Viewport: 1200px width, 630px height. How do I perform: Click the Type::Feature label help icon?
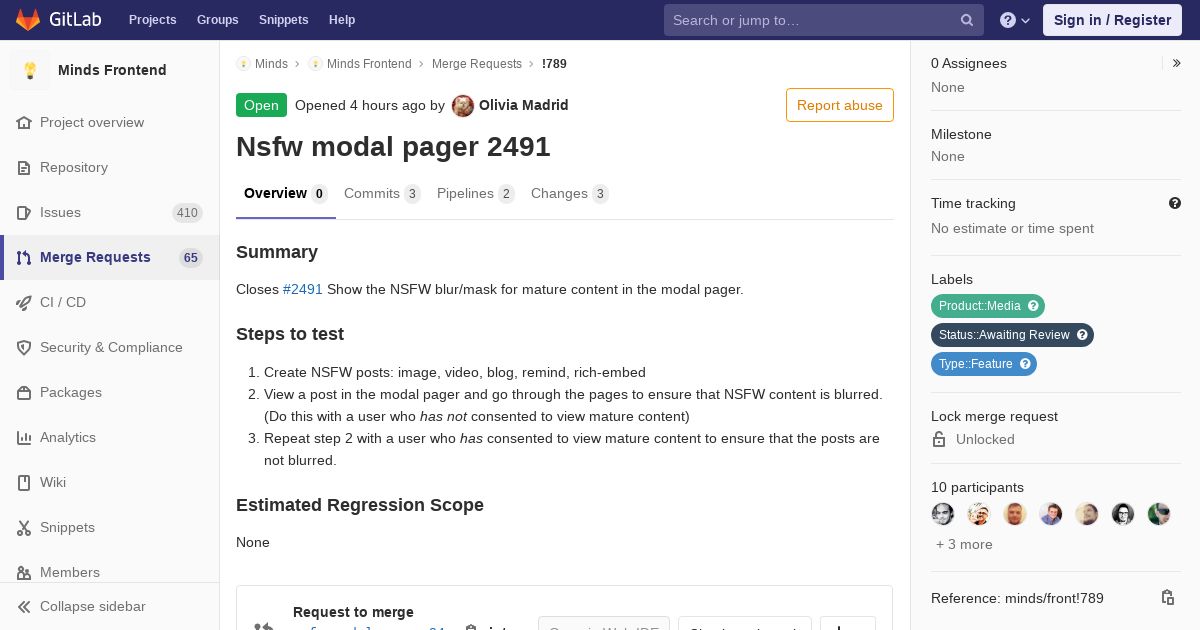tap(1025, 364)
